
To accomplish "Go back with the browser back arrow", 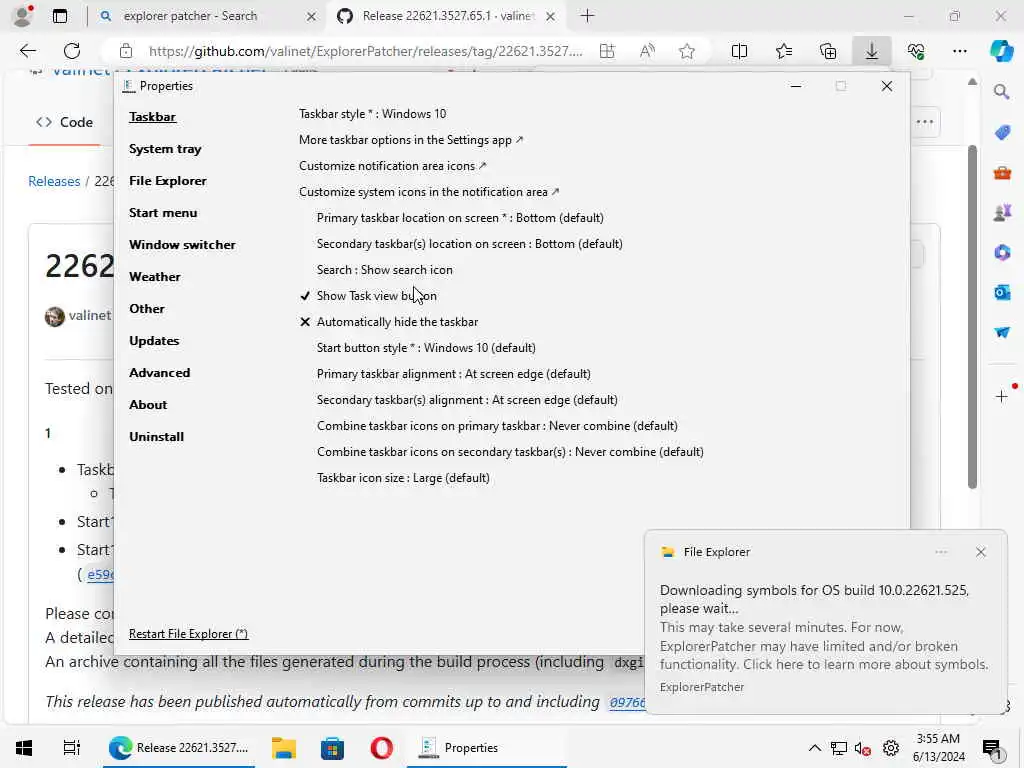I will (27, 51).
